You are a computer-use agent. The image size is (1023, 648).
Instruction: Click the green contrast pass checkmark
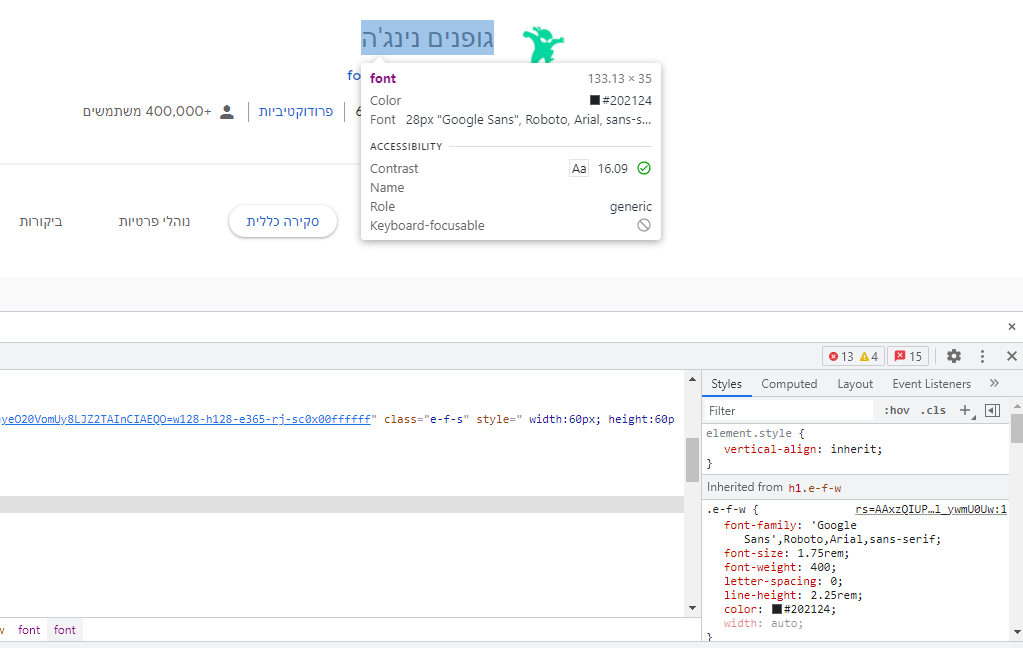pos(644,168)
